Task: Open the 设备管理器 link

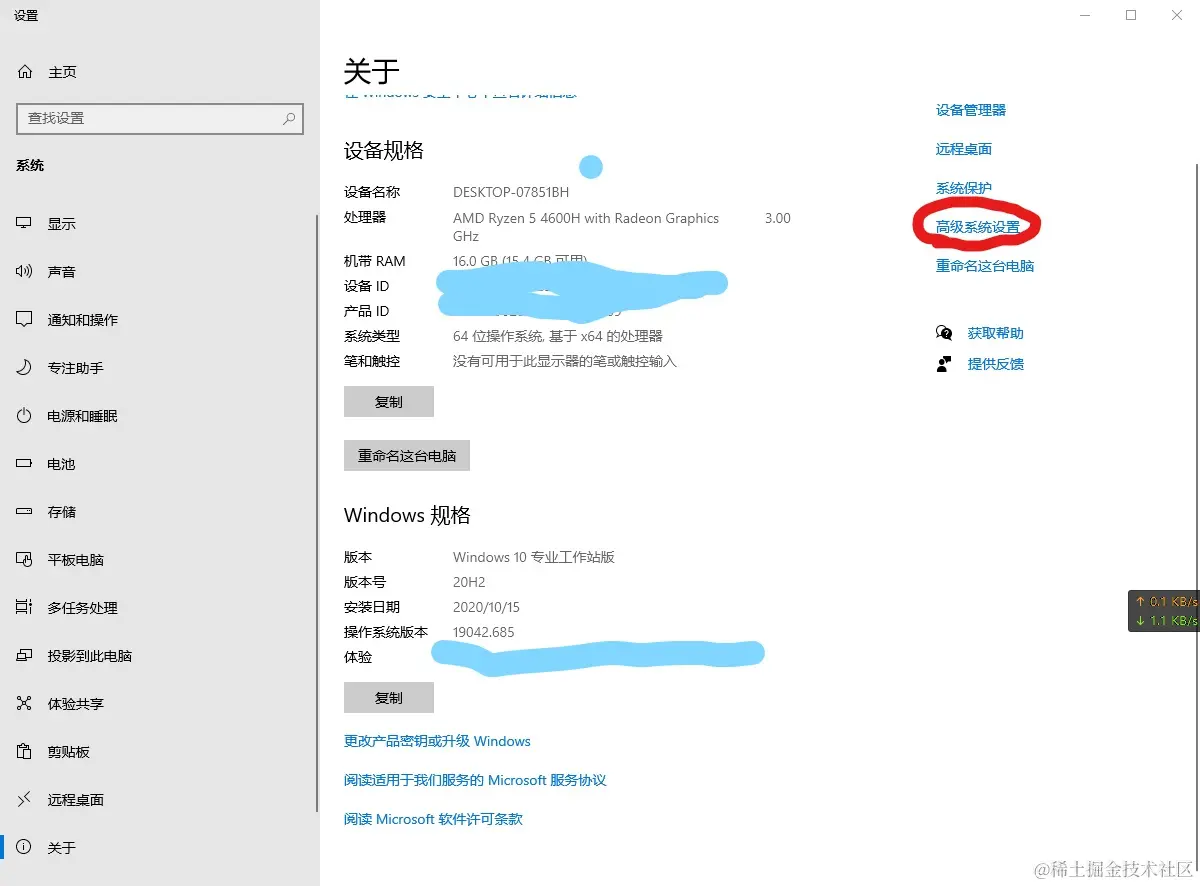Action: tap(972, 110)
